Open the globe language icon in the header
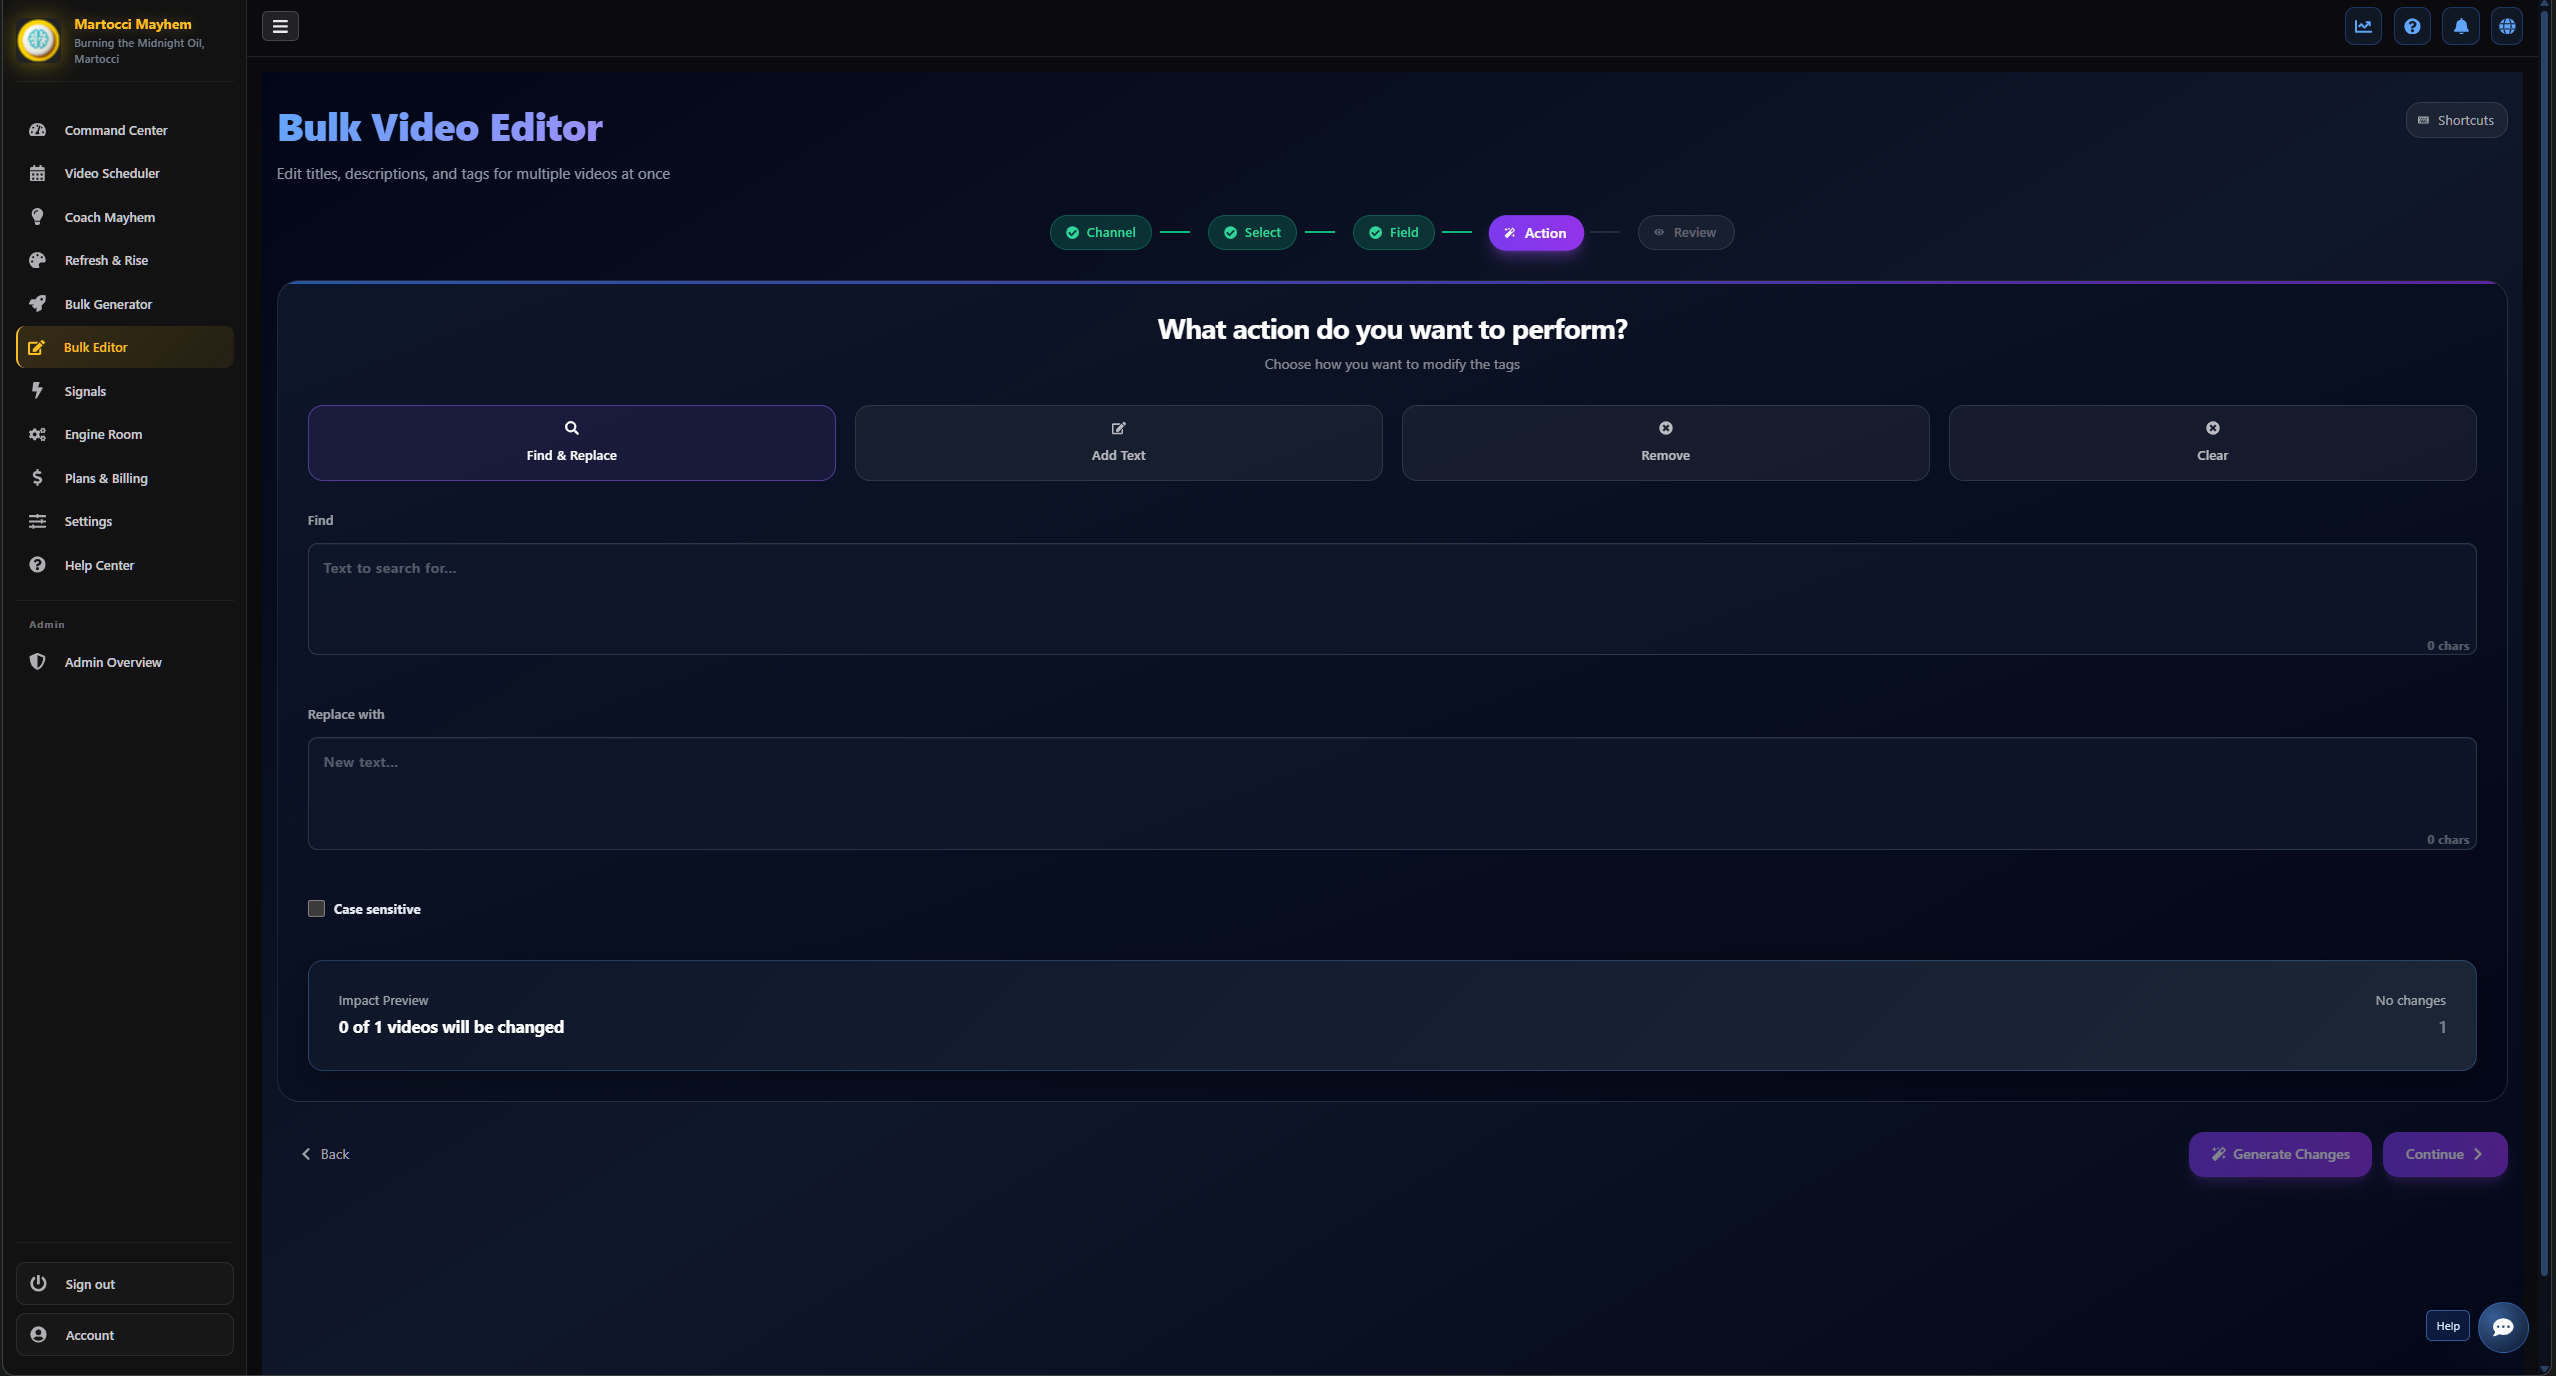 click(x=2507, y=26)
